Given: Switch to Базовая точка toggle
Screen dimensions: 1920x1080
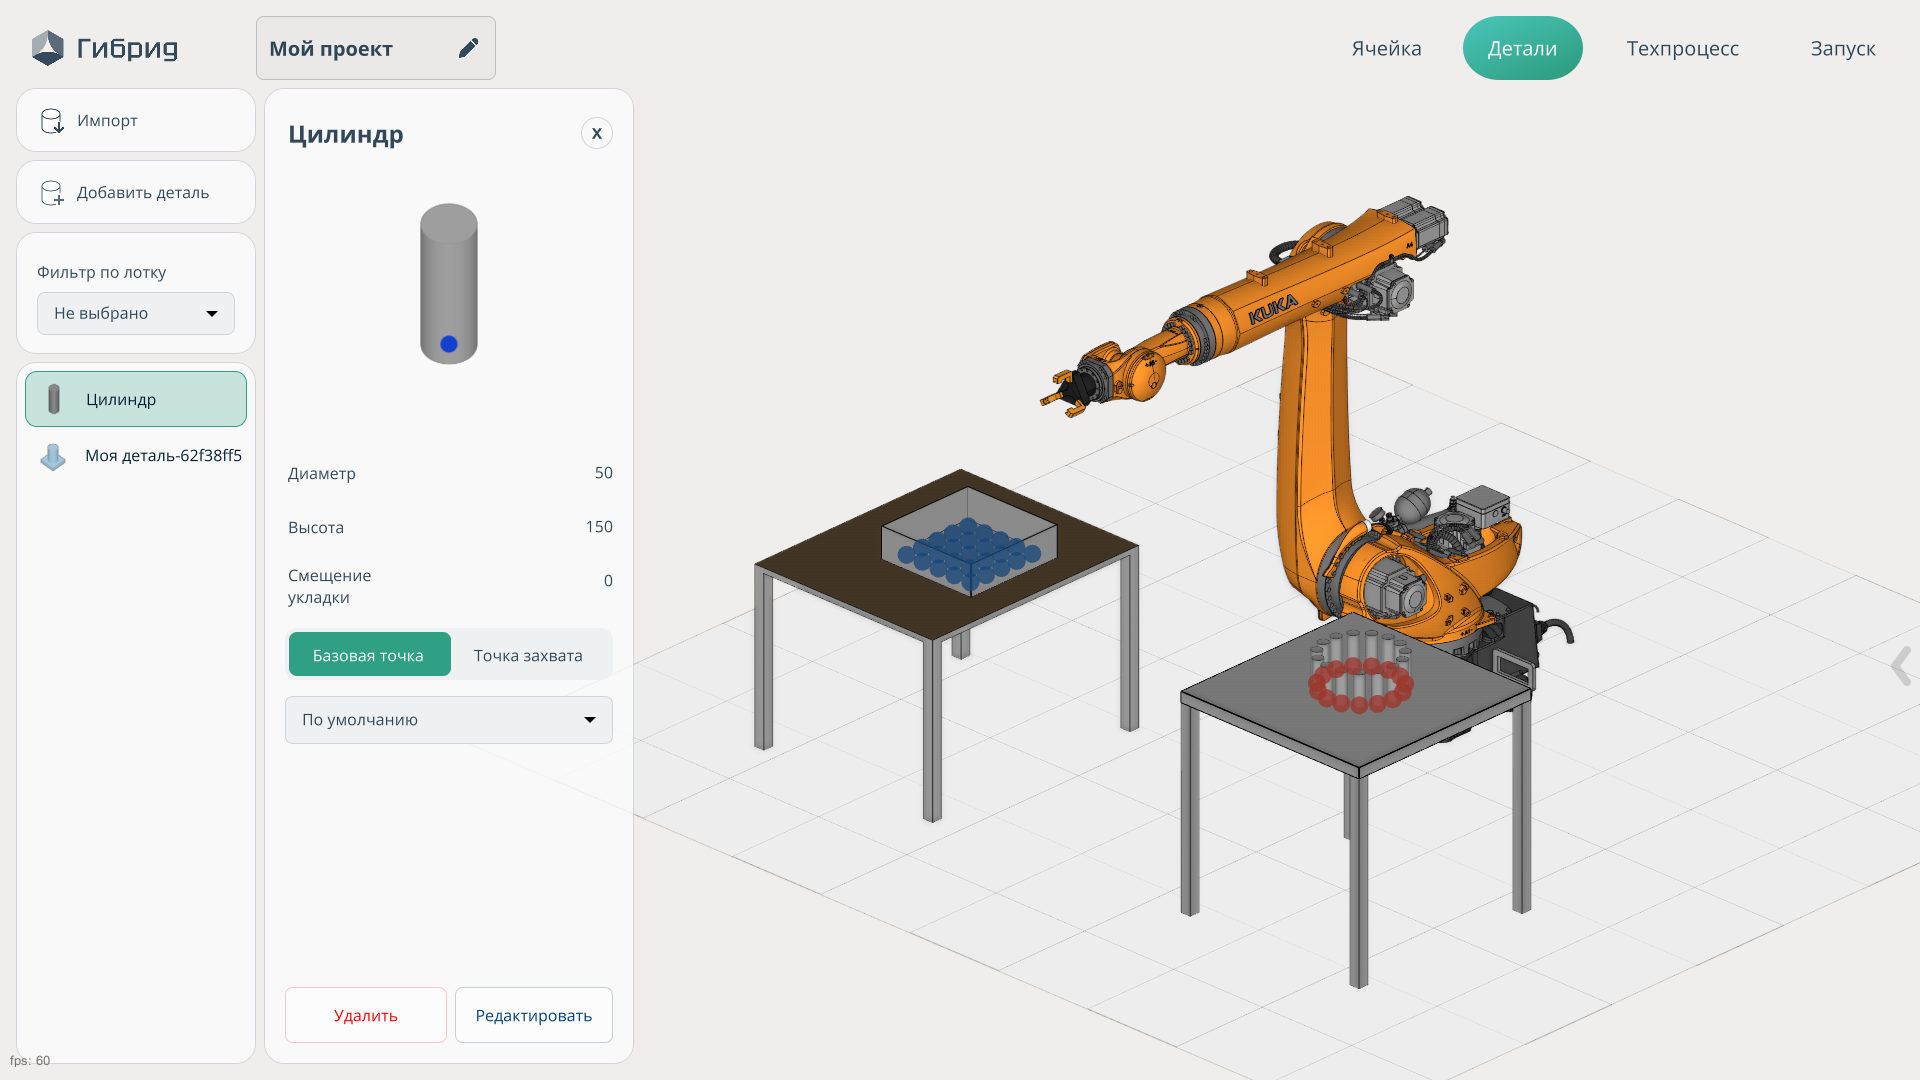Looking at the screenshot, I should pos(369,655).
